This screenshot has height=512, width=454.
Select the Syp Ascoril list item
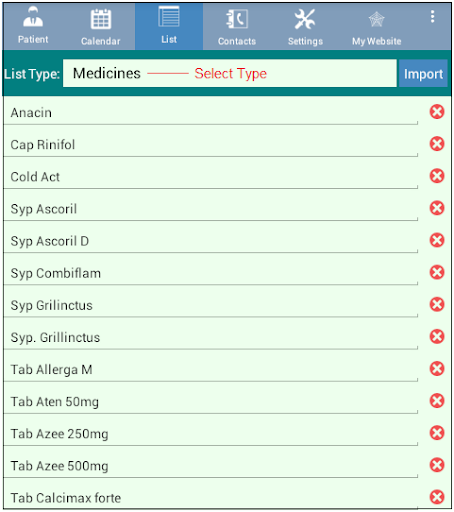[211, 209]
